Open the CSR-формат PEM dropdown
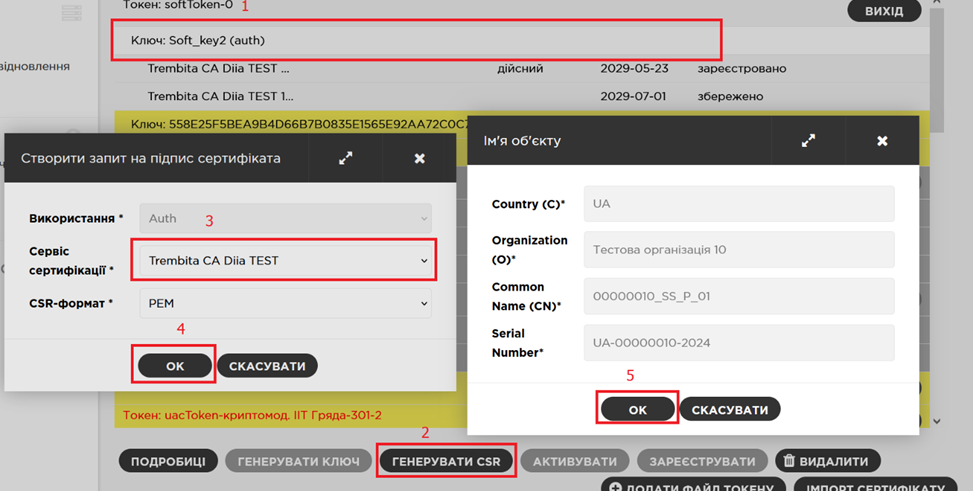 click(285, 303)
